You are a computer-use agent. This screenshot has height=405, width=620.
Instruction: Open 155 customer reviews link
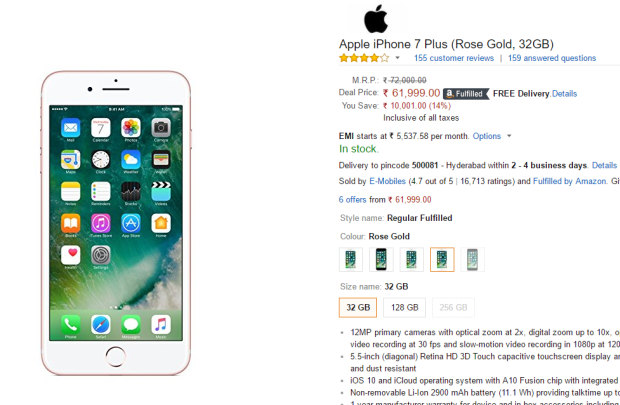click(x=454, y=58)
